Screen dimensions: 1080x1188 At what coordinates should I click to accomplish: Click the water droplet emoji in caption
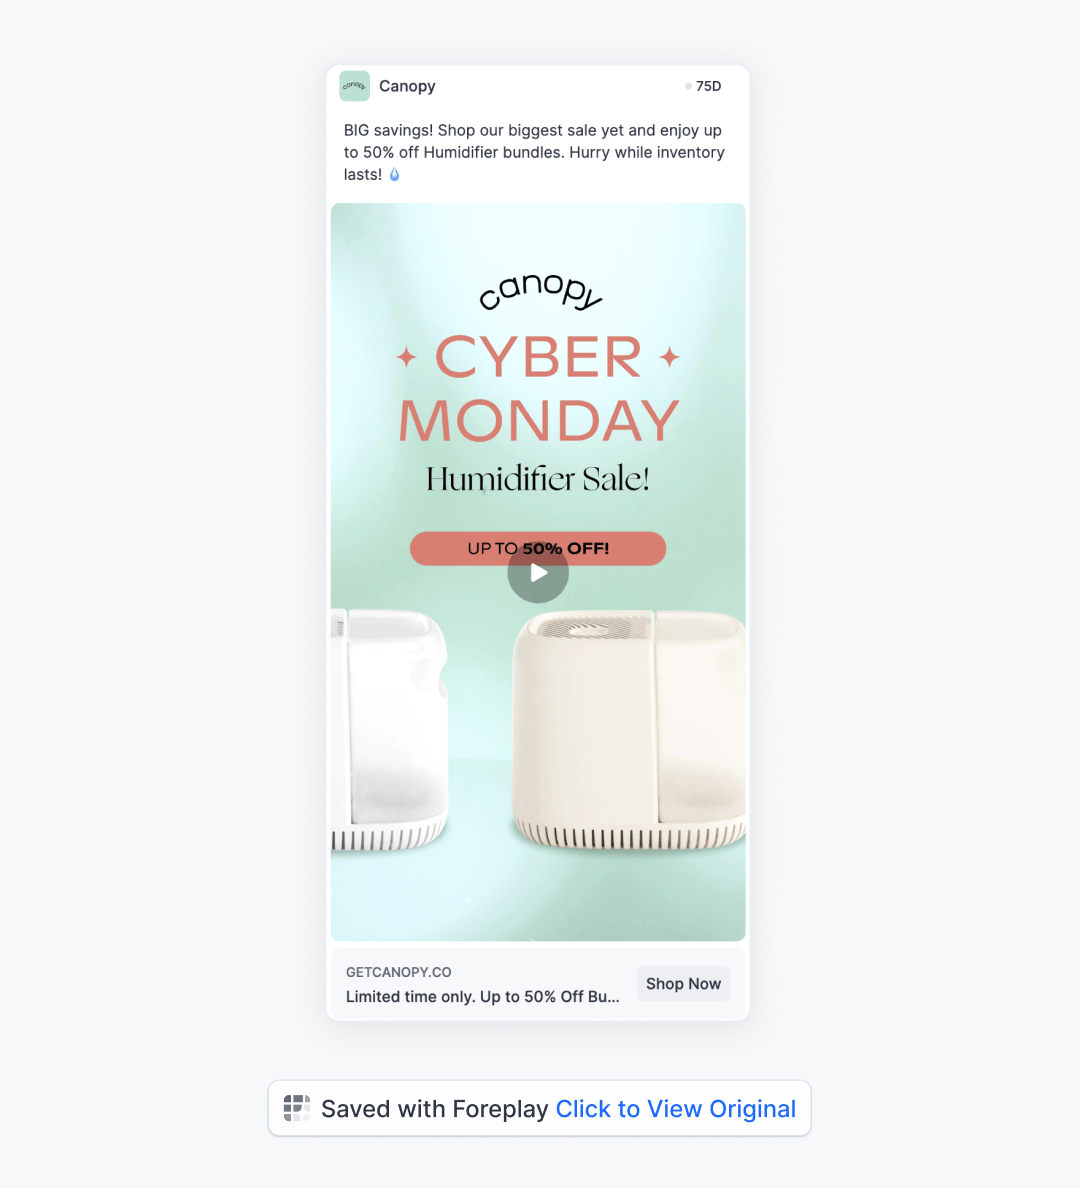394,174
